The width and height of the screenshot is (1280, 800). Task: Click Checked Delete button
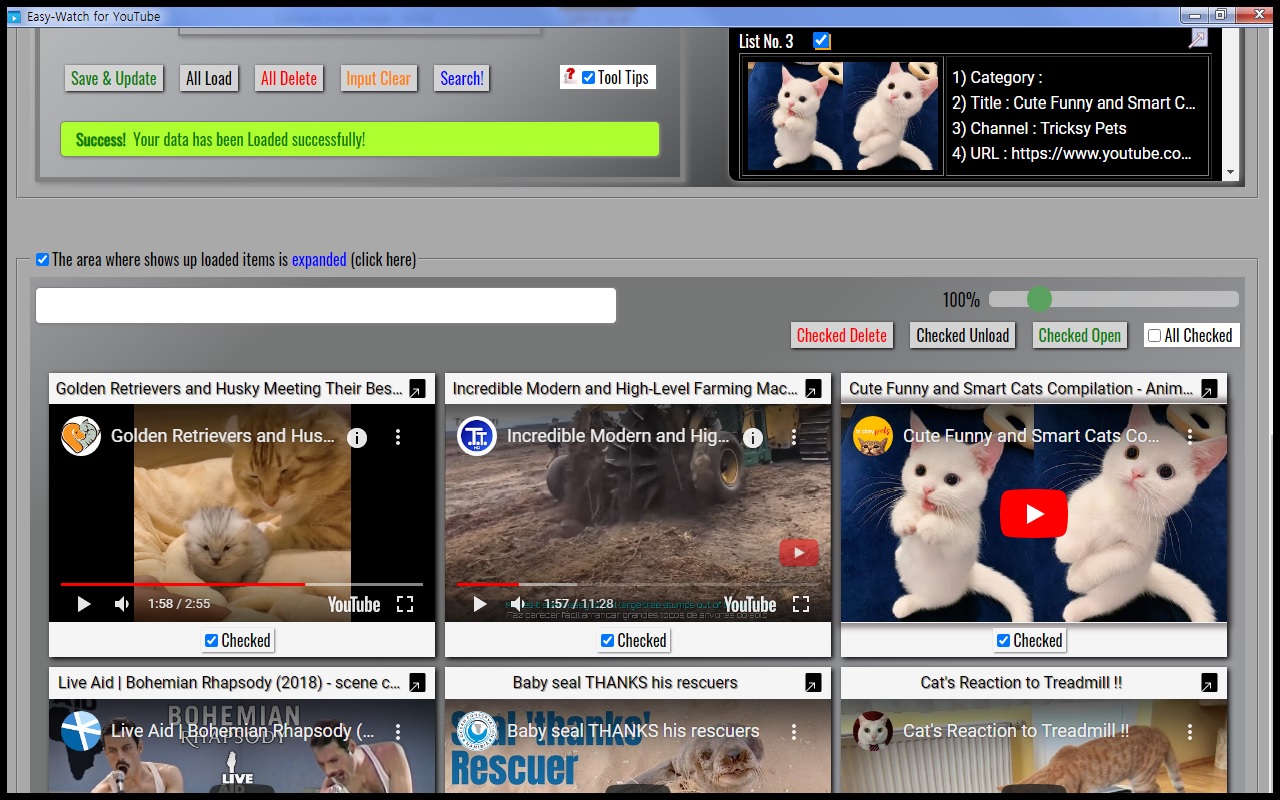[x=842, y=336]
